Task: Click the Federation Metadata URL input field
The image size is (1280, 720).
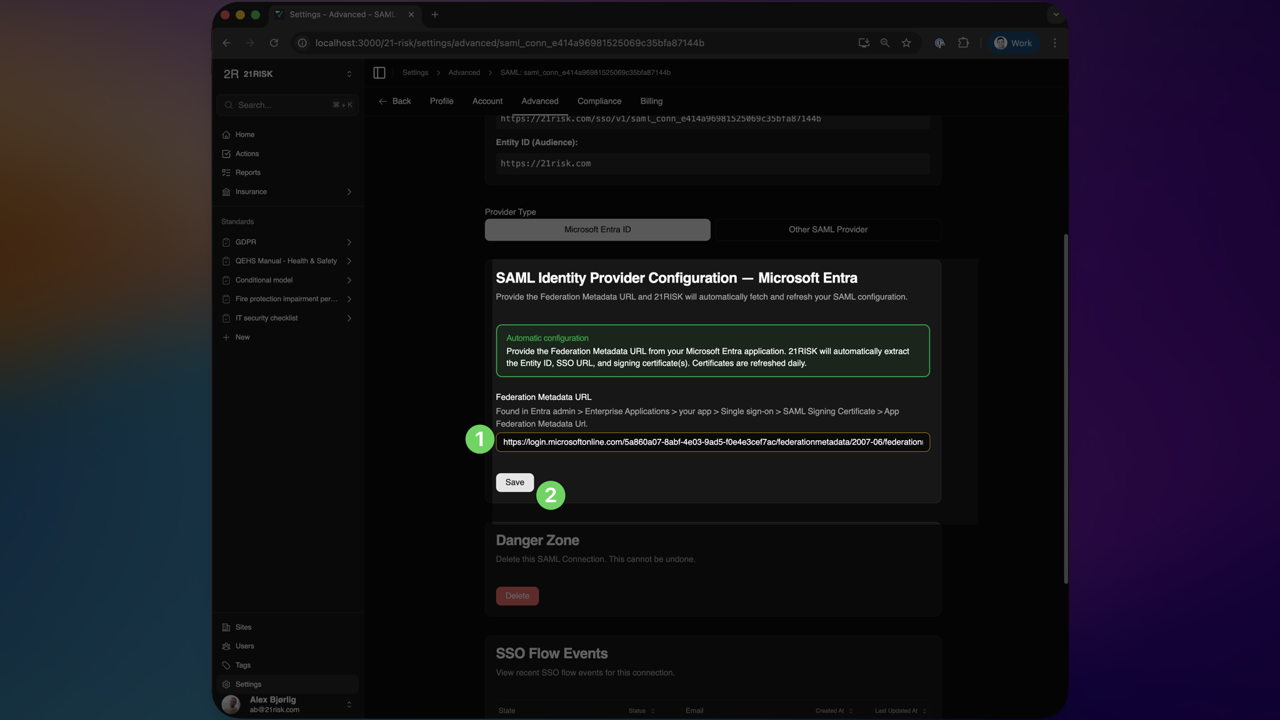Action: coord(712,441)
